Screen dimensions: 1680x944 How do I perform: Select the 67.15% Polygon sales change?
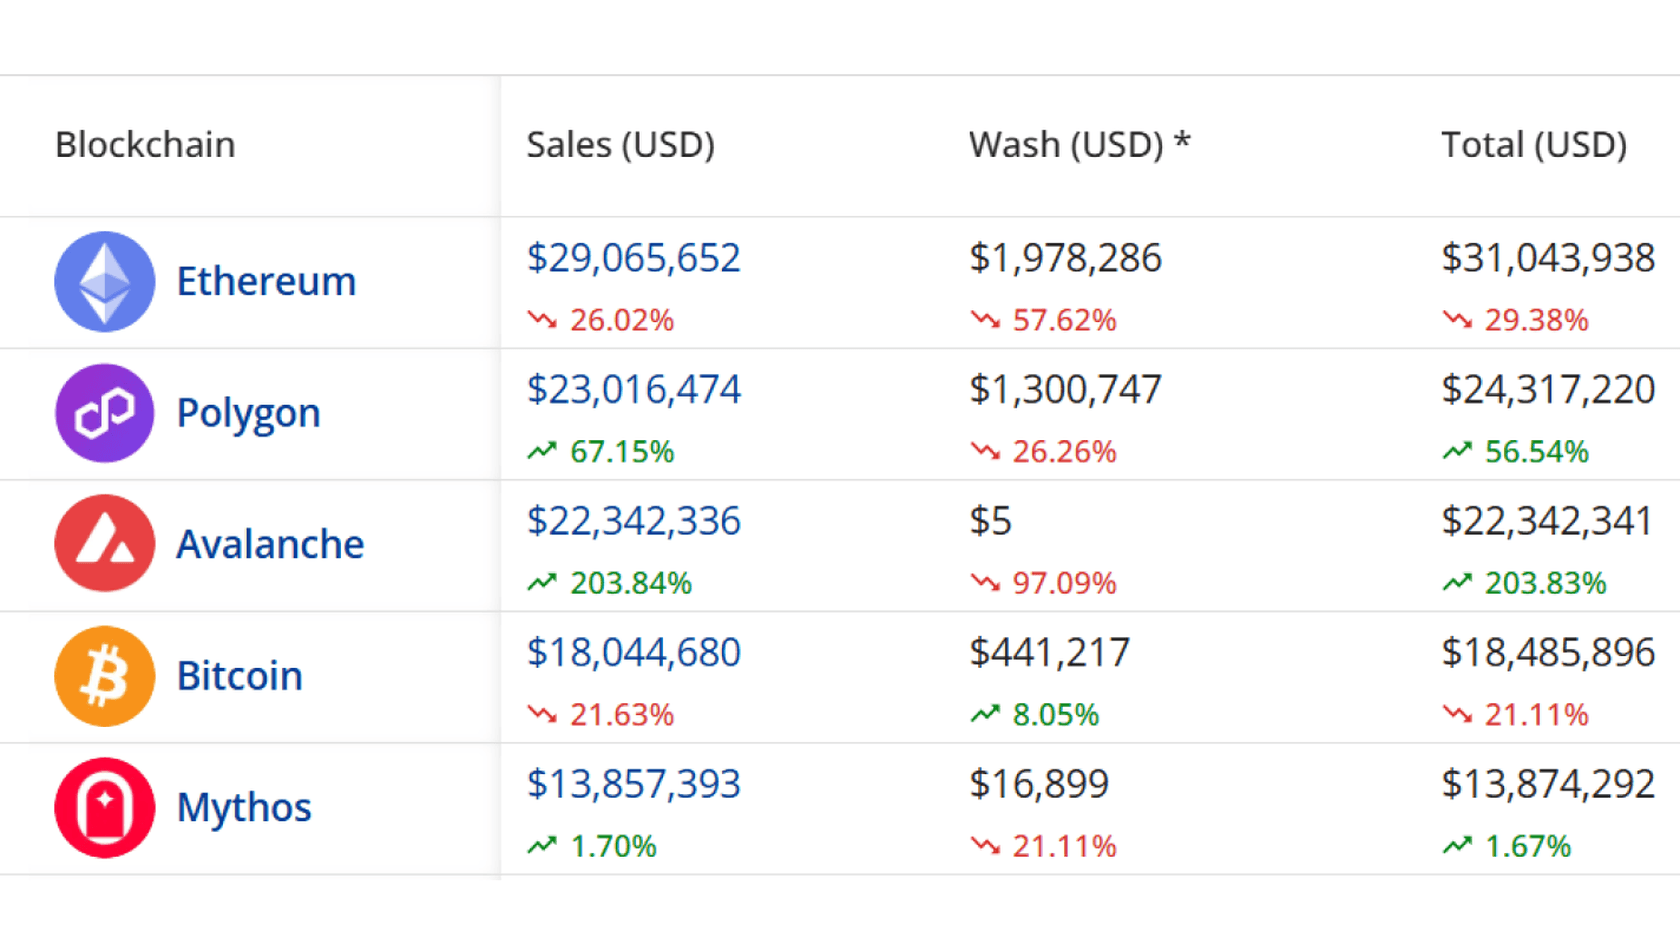(x=622, y=452)
